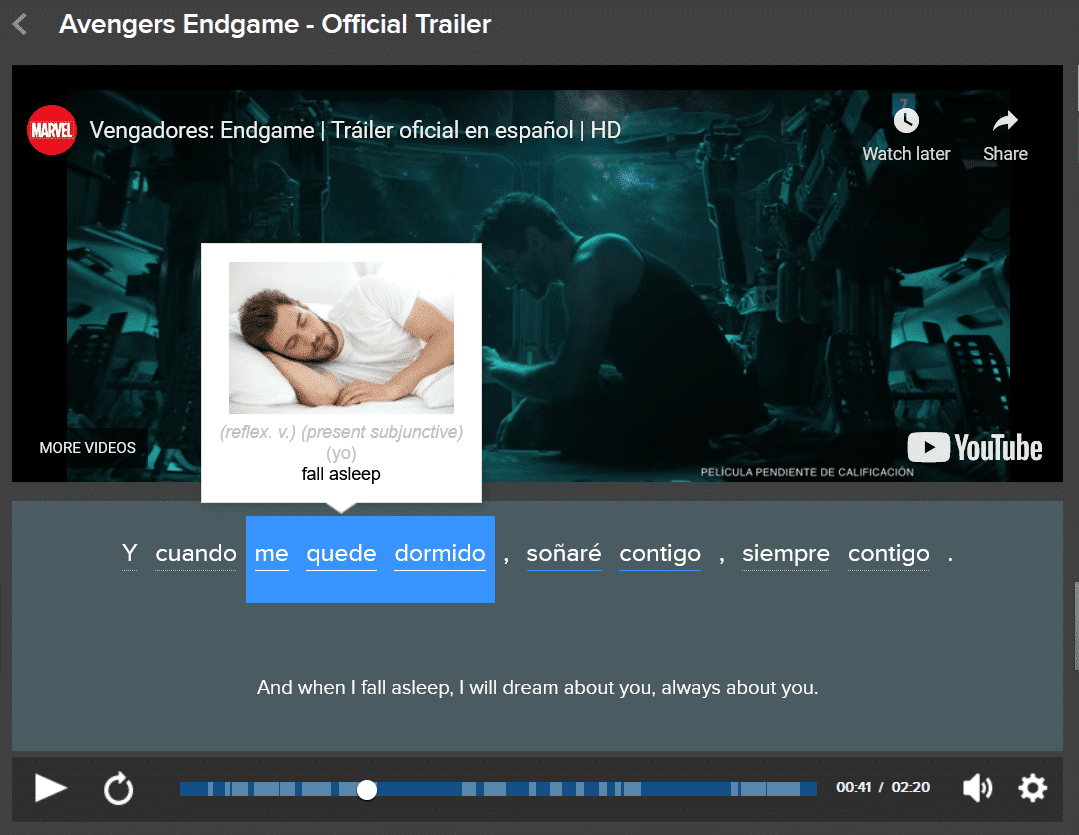Play the video with the play button
Screen dimensions: 1079x835
pos(50,788)
